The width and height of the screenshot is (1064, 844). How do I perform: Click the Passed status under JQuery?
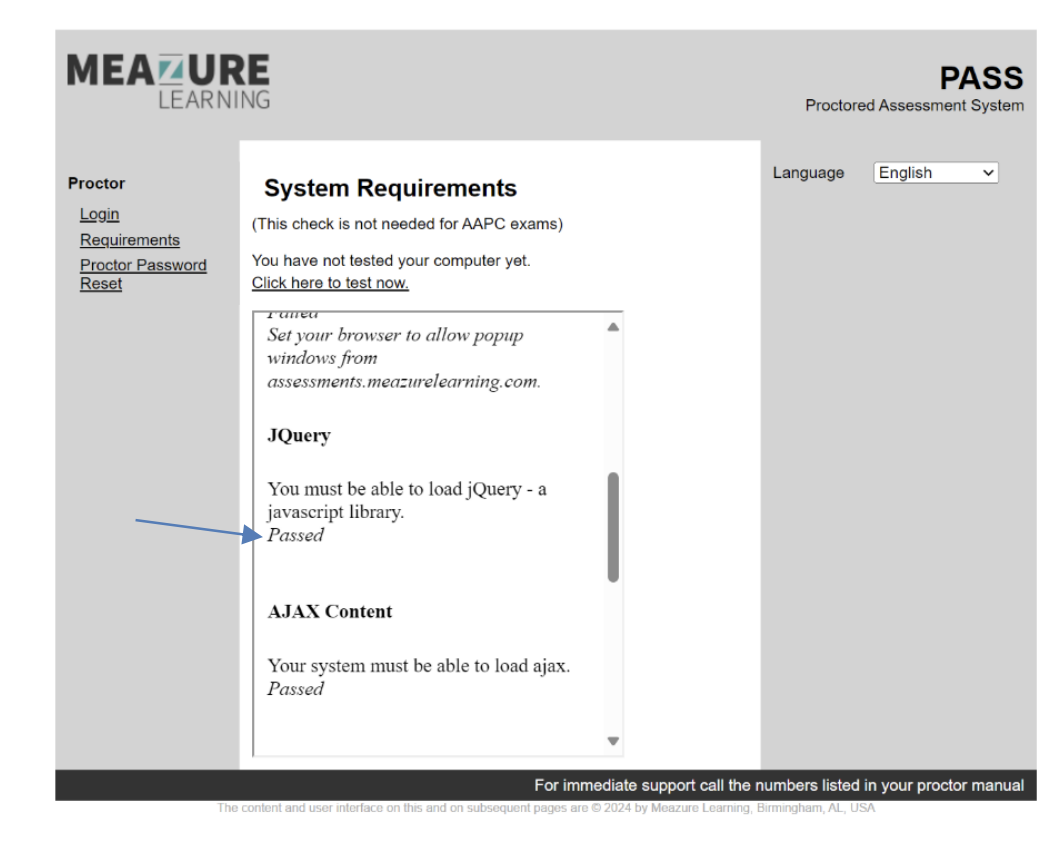point(296,535)
